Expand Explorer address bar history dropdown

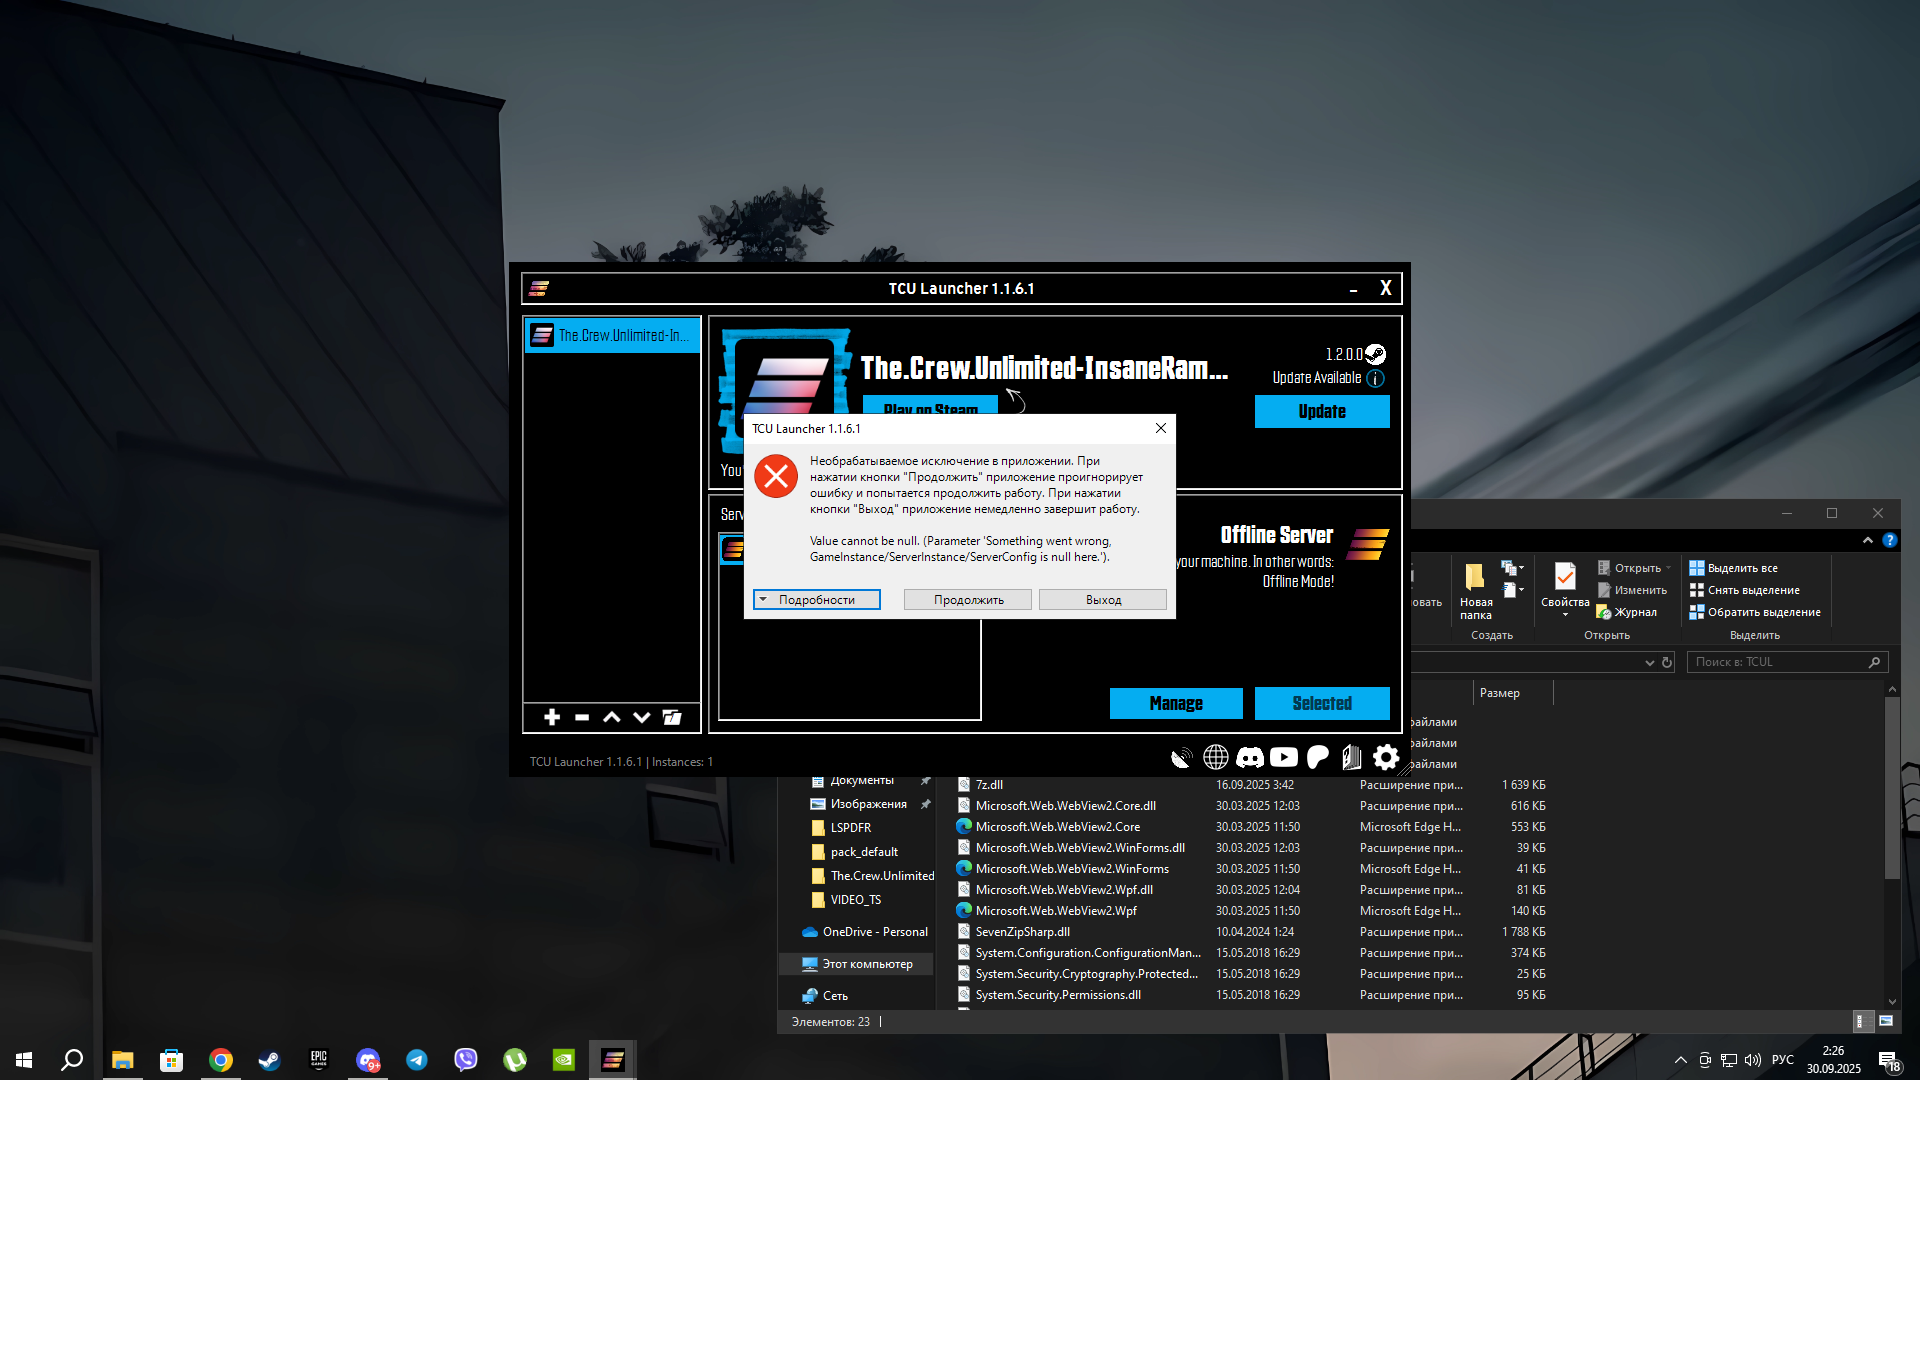(x=1649, y=662)
